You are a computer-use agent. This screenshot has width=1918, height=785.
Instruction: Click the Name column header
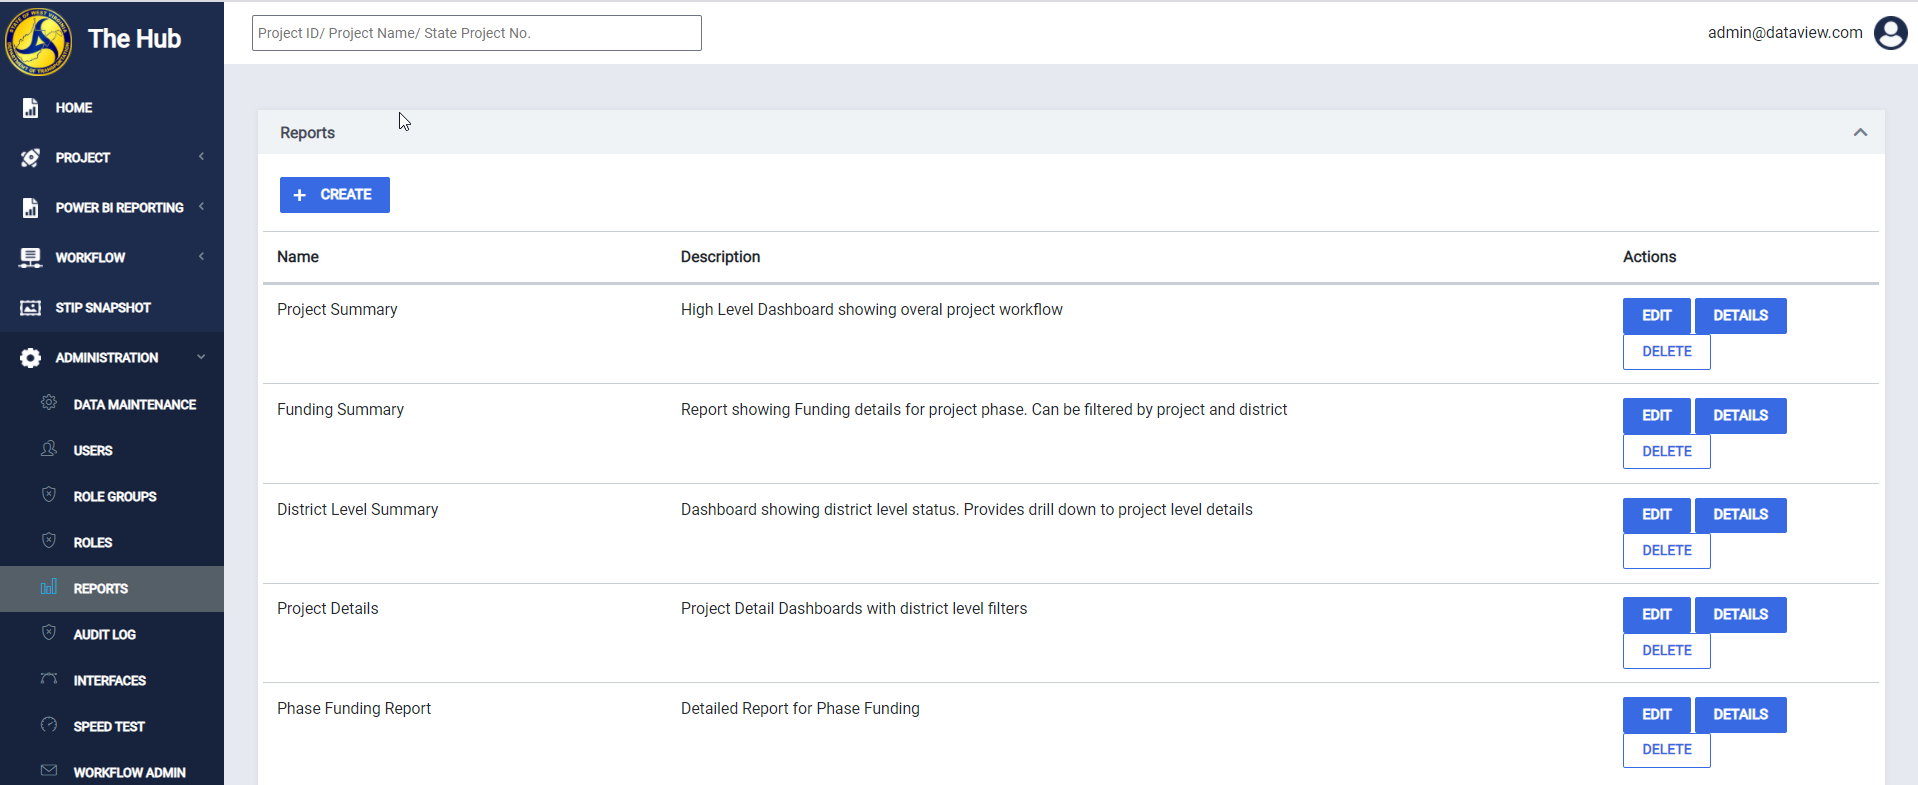[298, 257]
